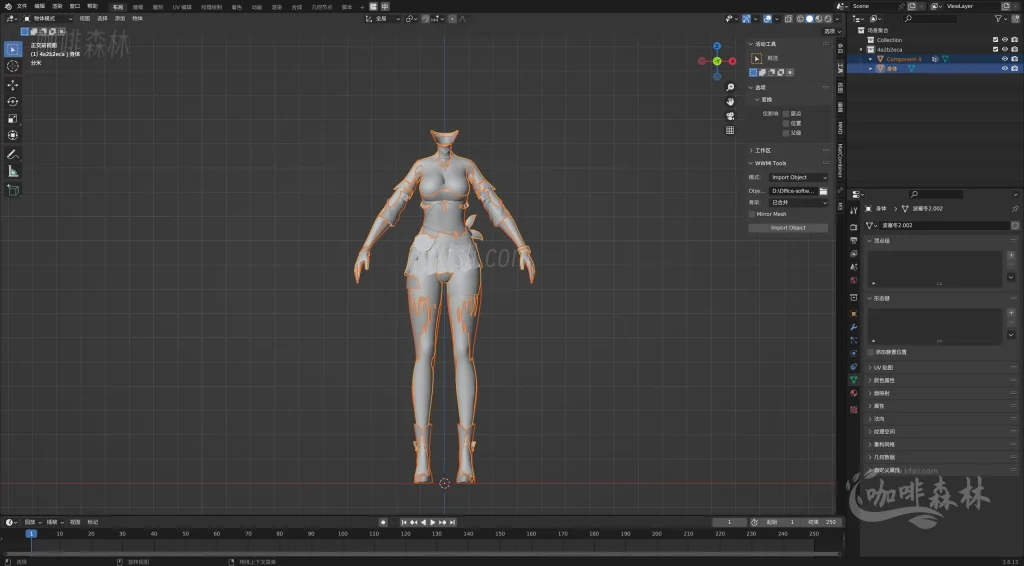Enable the 原点 affect-only checkbox
This screenshot has height=566, width=1024.
pyautogui.click(x=786, y=114)
